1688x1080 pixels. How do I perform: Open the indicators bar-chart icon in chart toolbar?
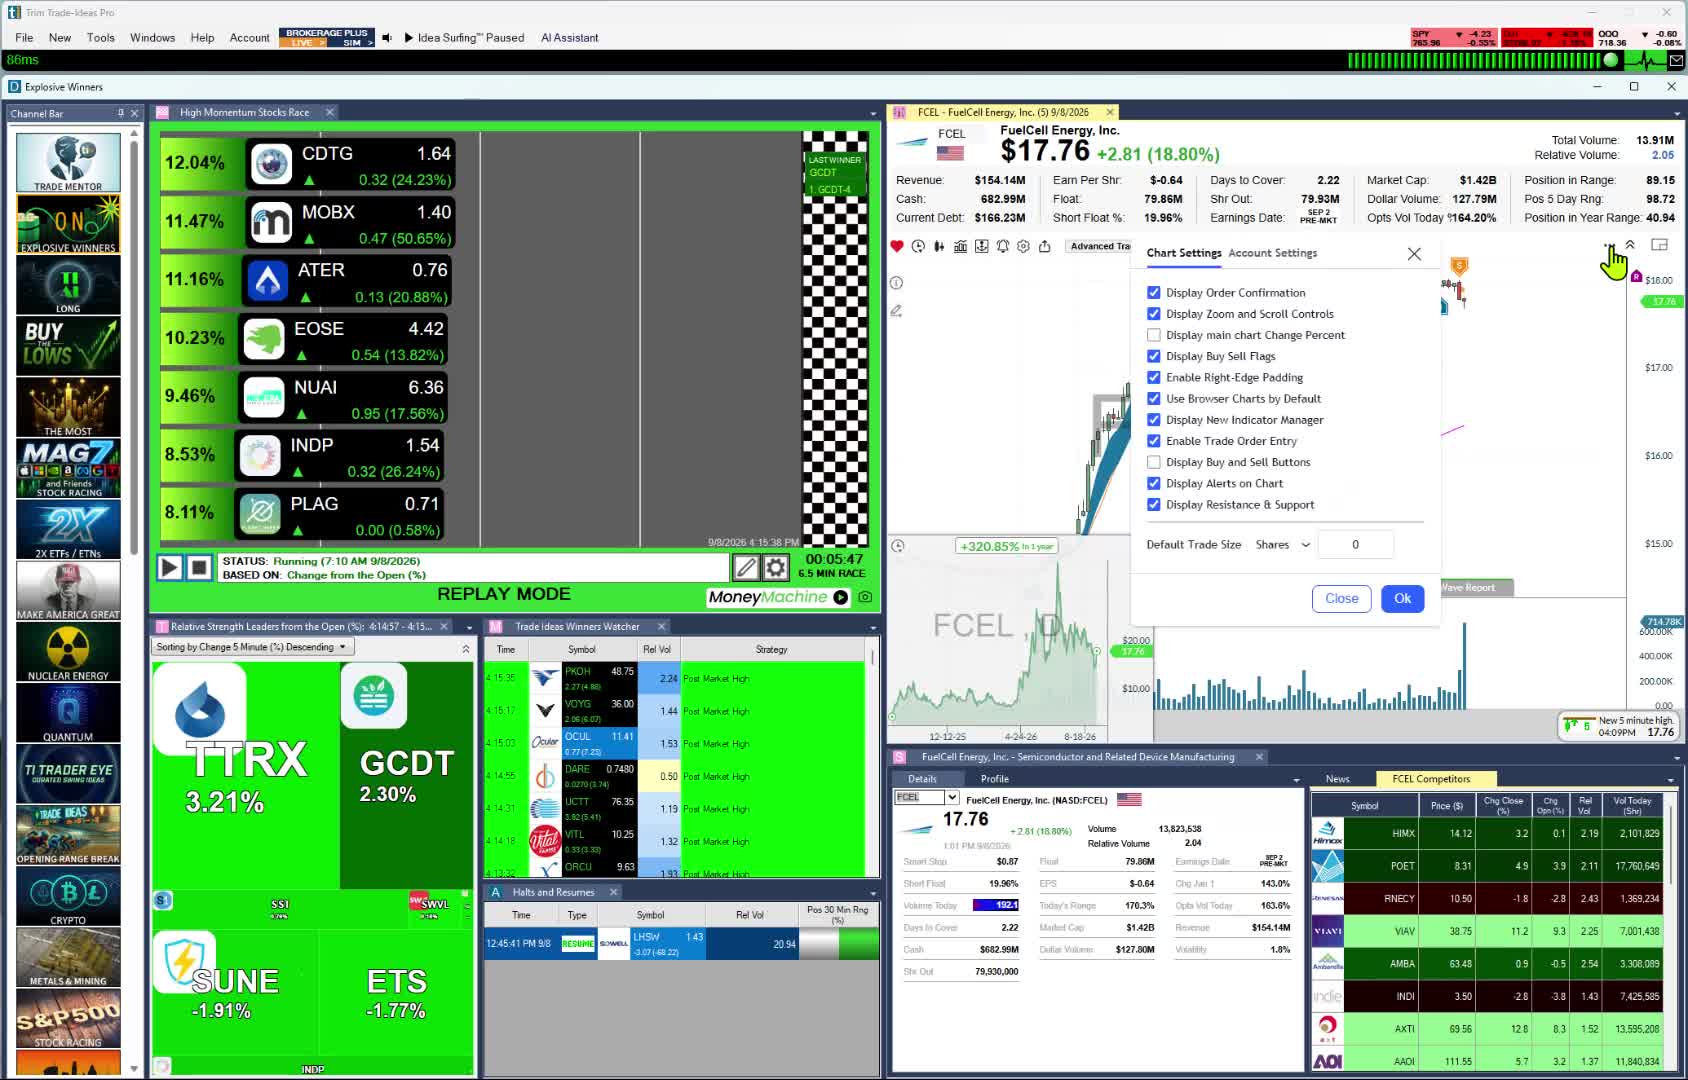coord(960,246)
